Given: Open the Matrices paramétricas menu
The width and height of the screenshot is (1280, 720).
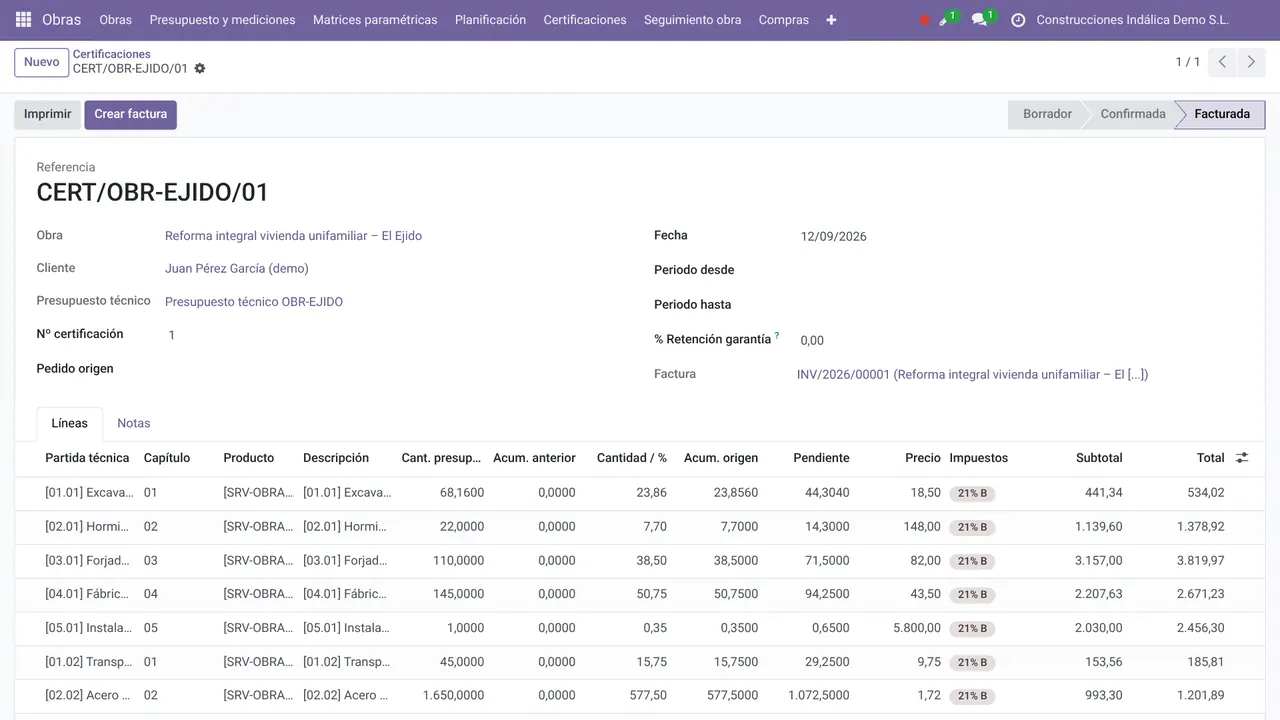Looking at the screenshot, I should (375, 20).
